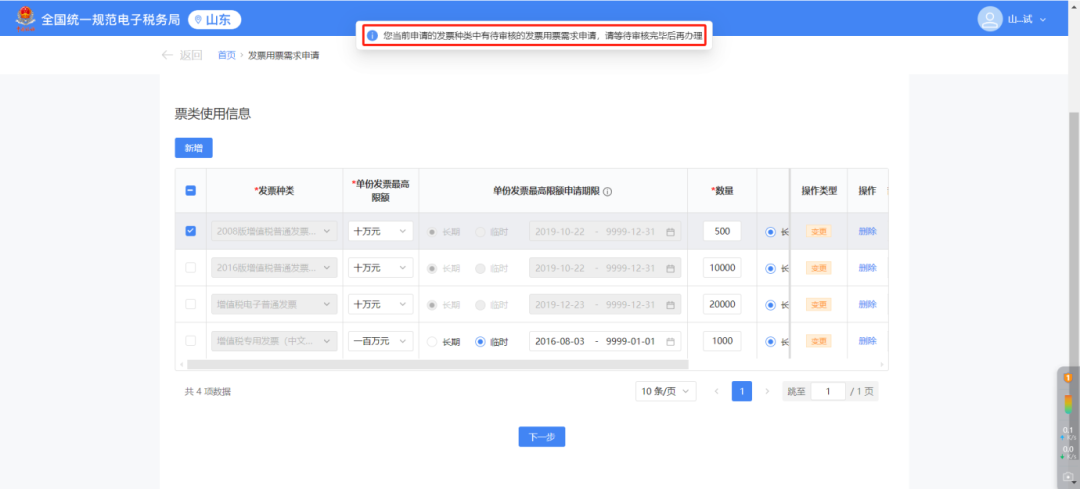Click the 新增 button
Image resolution: width=1080 pixels, height=489 pixels.
point(194,148)
